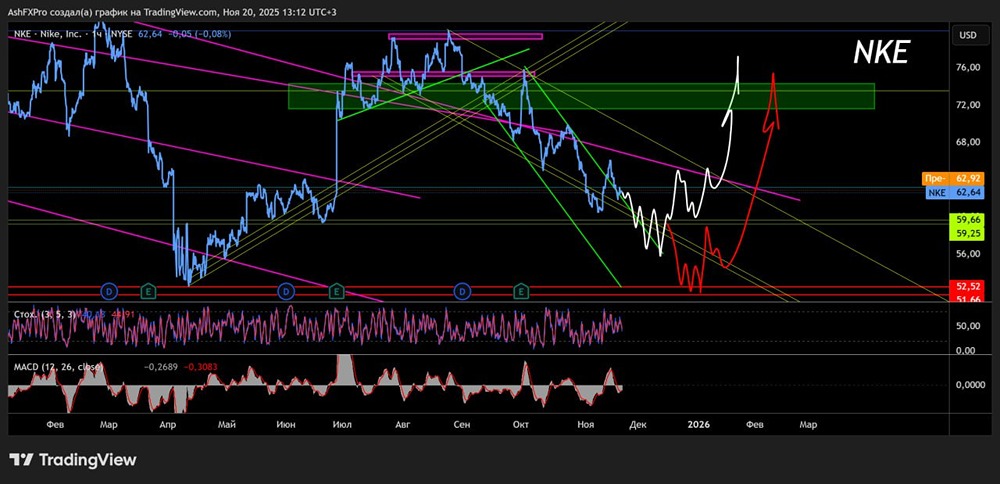Click the 72,00 price axis value
Viewport: 1000px width, 484px height.
pyautogui.click(x=967, y=105)
